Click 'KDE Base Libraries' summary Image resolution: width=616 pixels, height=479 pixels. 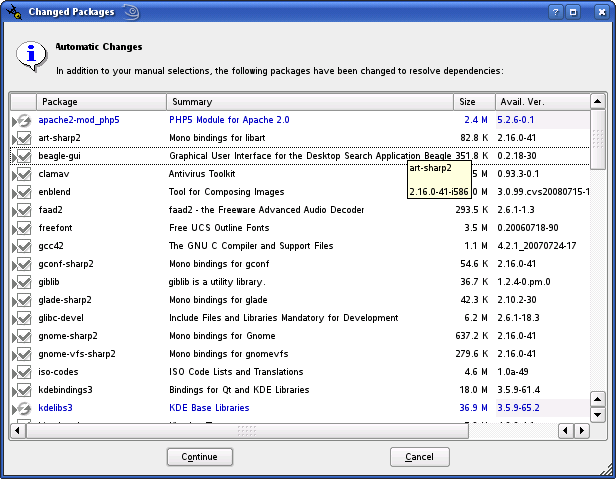[209, 408]
